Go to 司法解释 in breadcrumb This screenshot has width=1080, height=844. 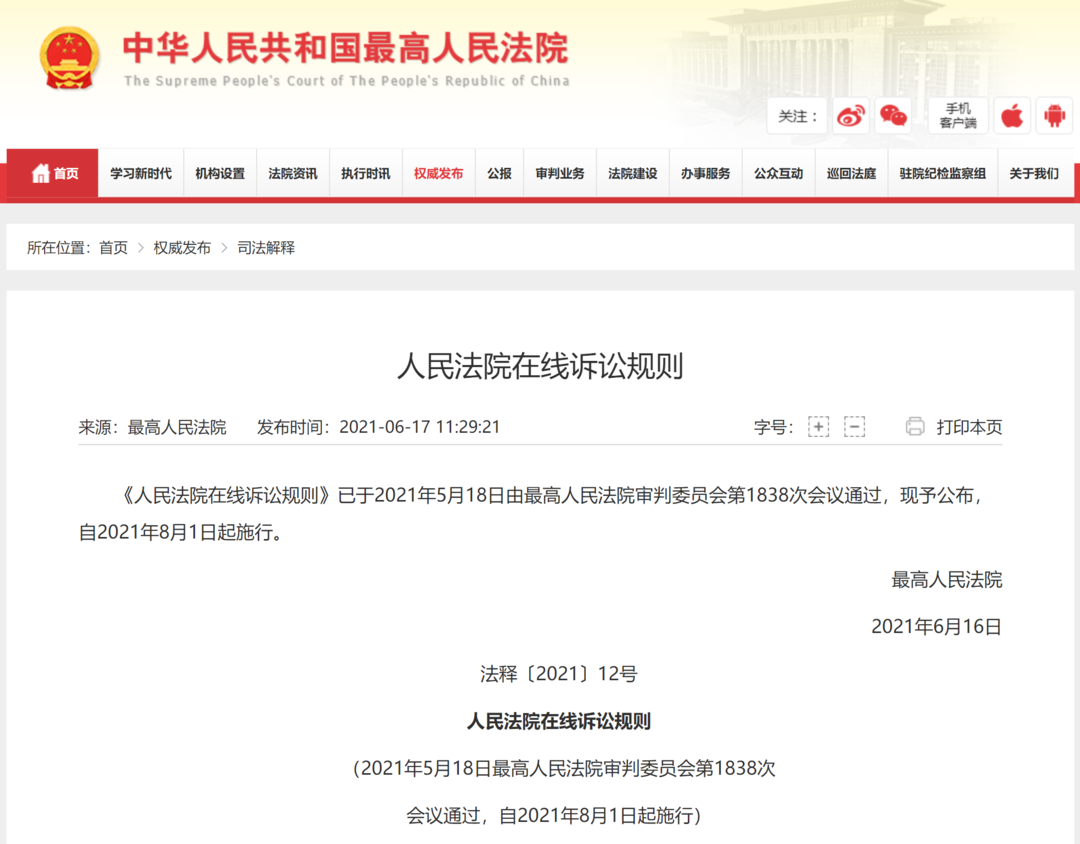pos(267,248)
